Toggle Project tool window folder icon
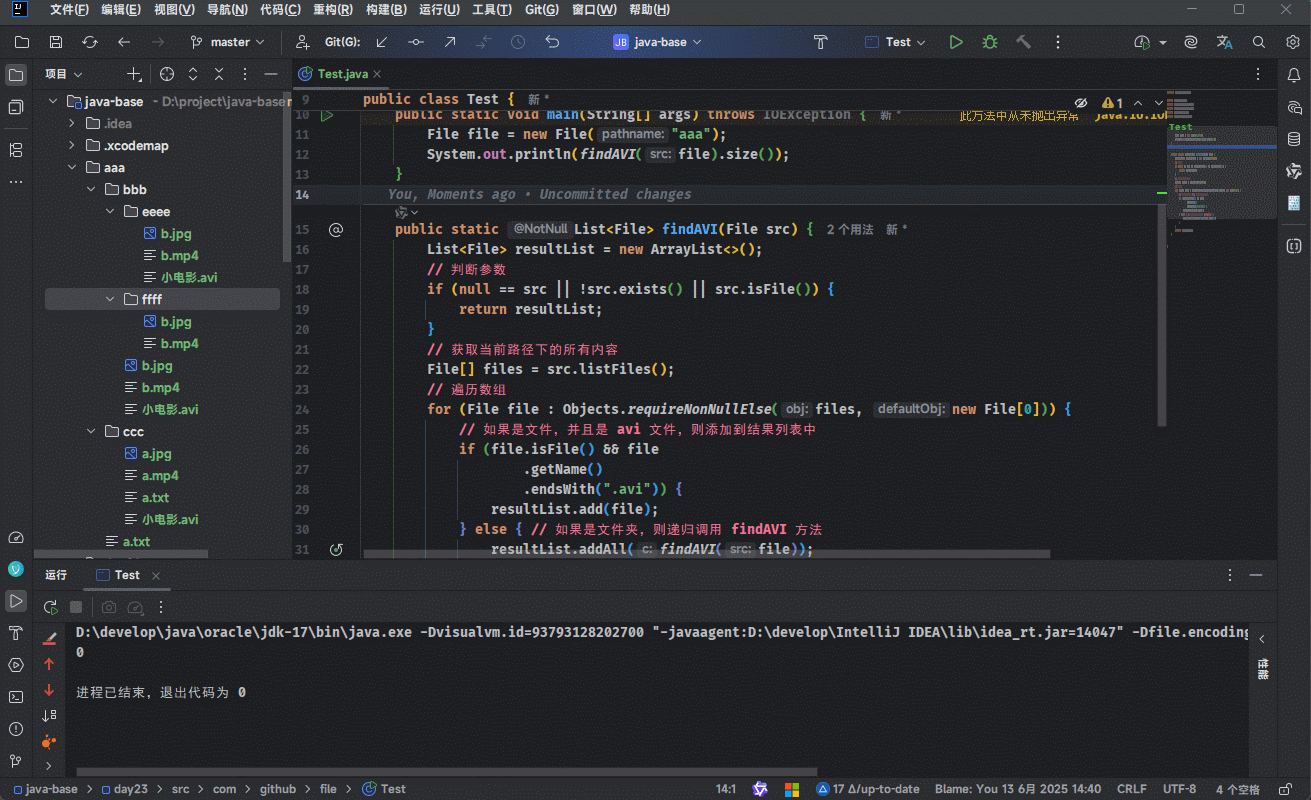 pyautogui.click(x=16, y=75)
